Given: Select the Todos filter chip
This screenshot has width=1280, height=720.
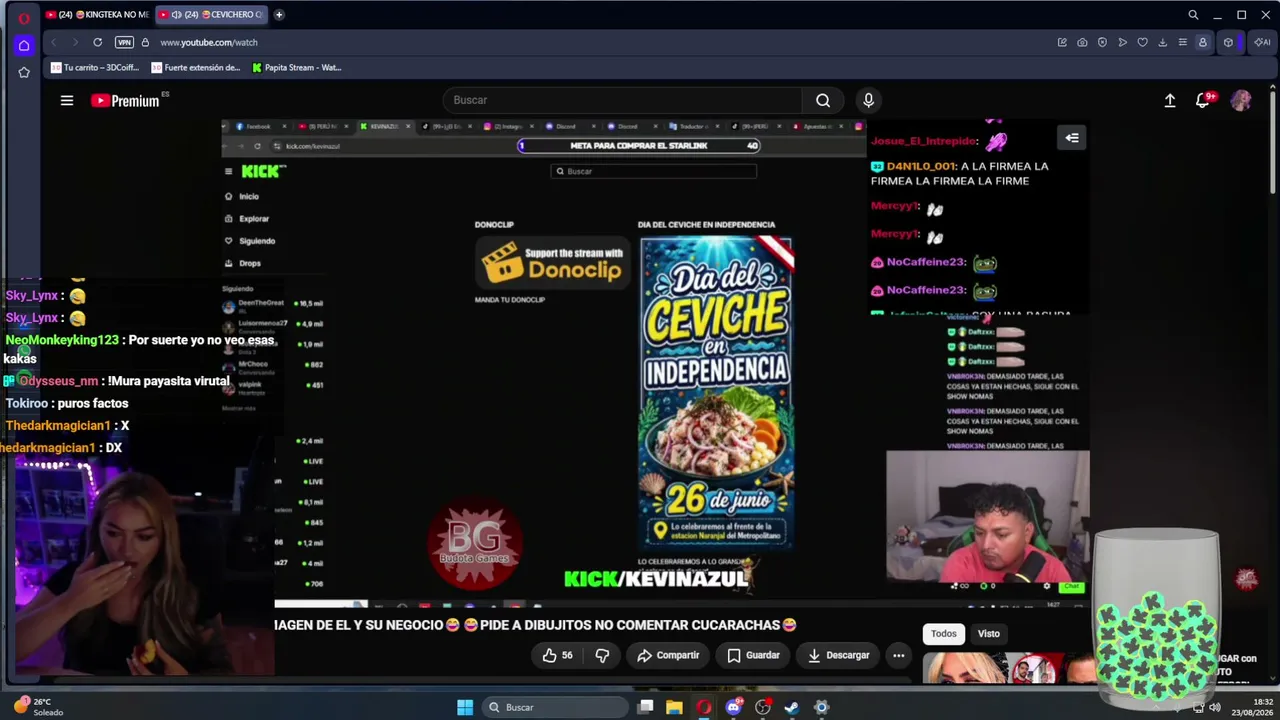Looking at the screenshot, I should 944,633.
